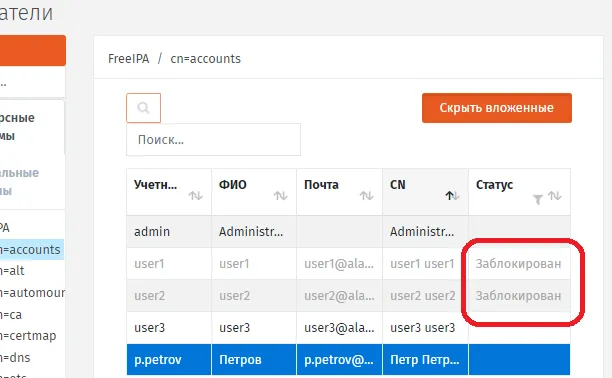Screen dimensions: 612x378
Task: Open the Статус column filter funnel
Action: coord(538,200)
